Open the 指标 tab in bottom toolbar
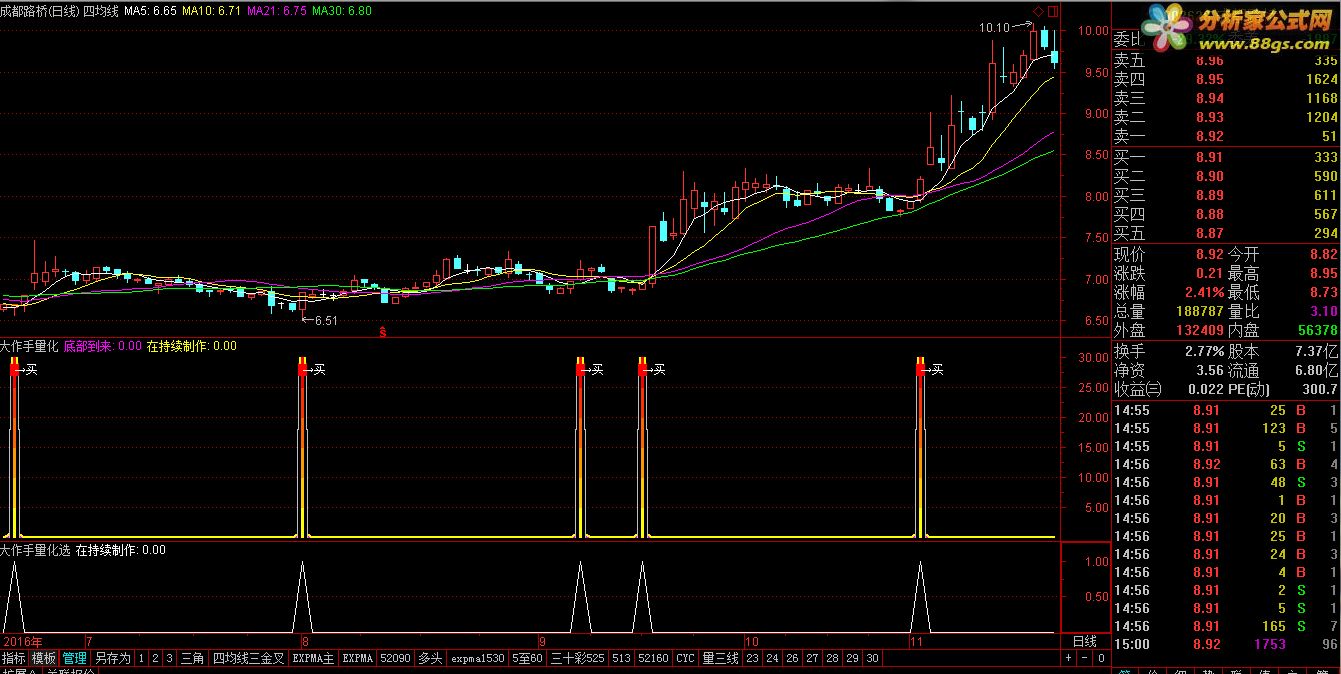 click(x=14, y=659)
